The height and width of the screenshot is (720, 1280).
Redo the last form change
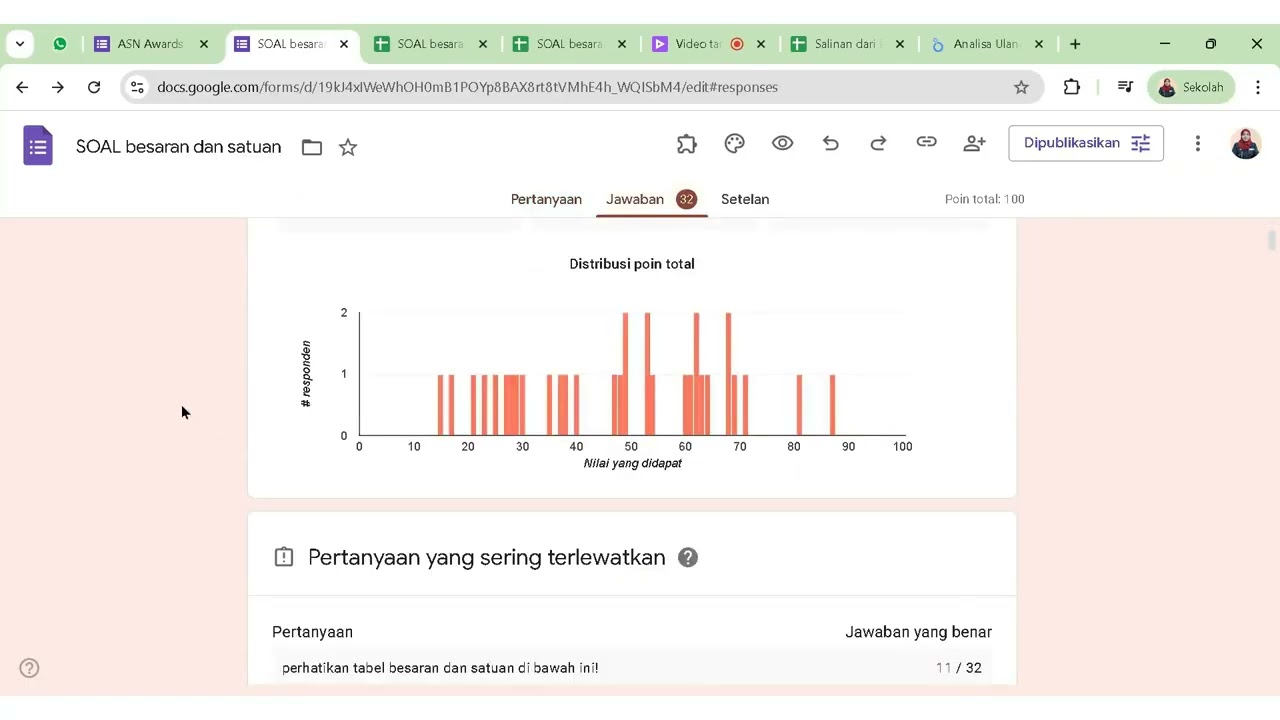[x=878, y=143]
